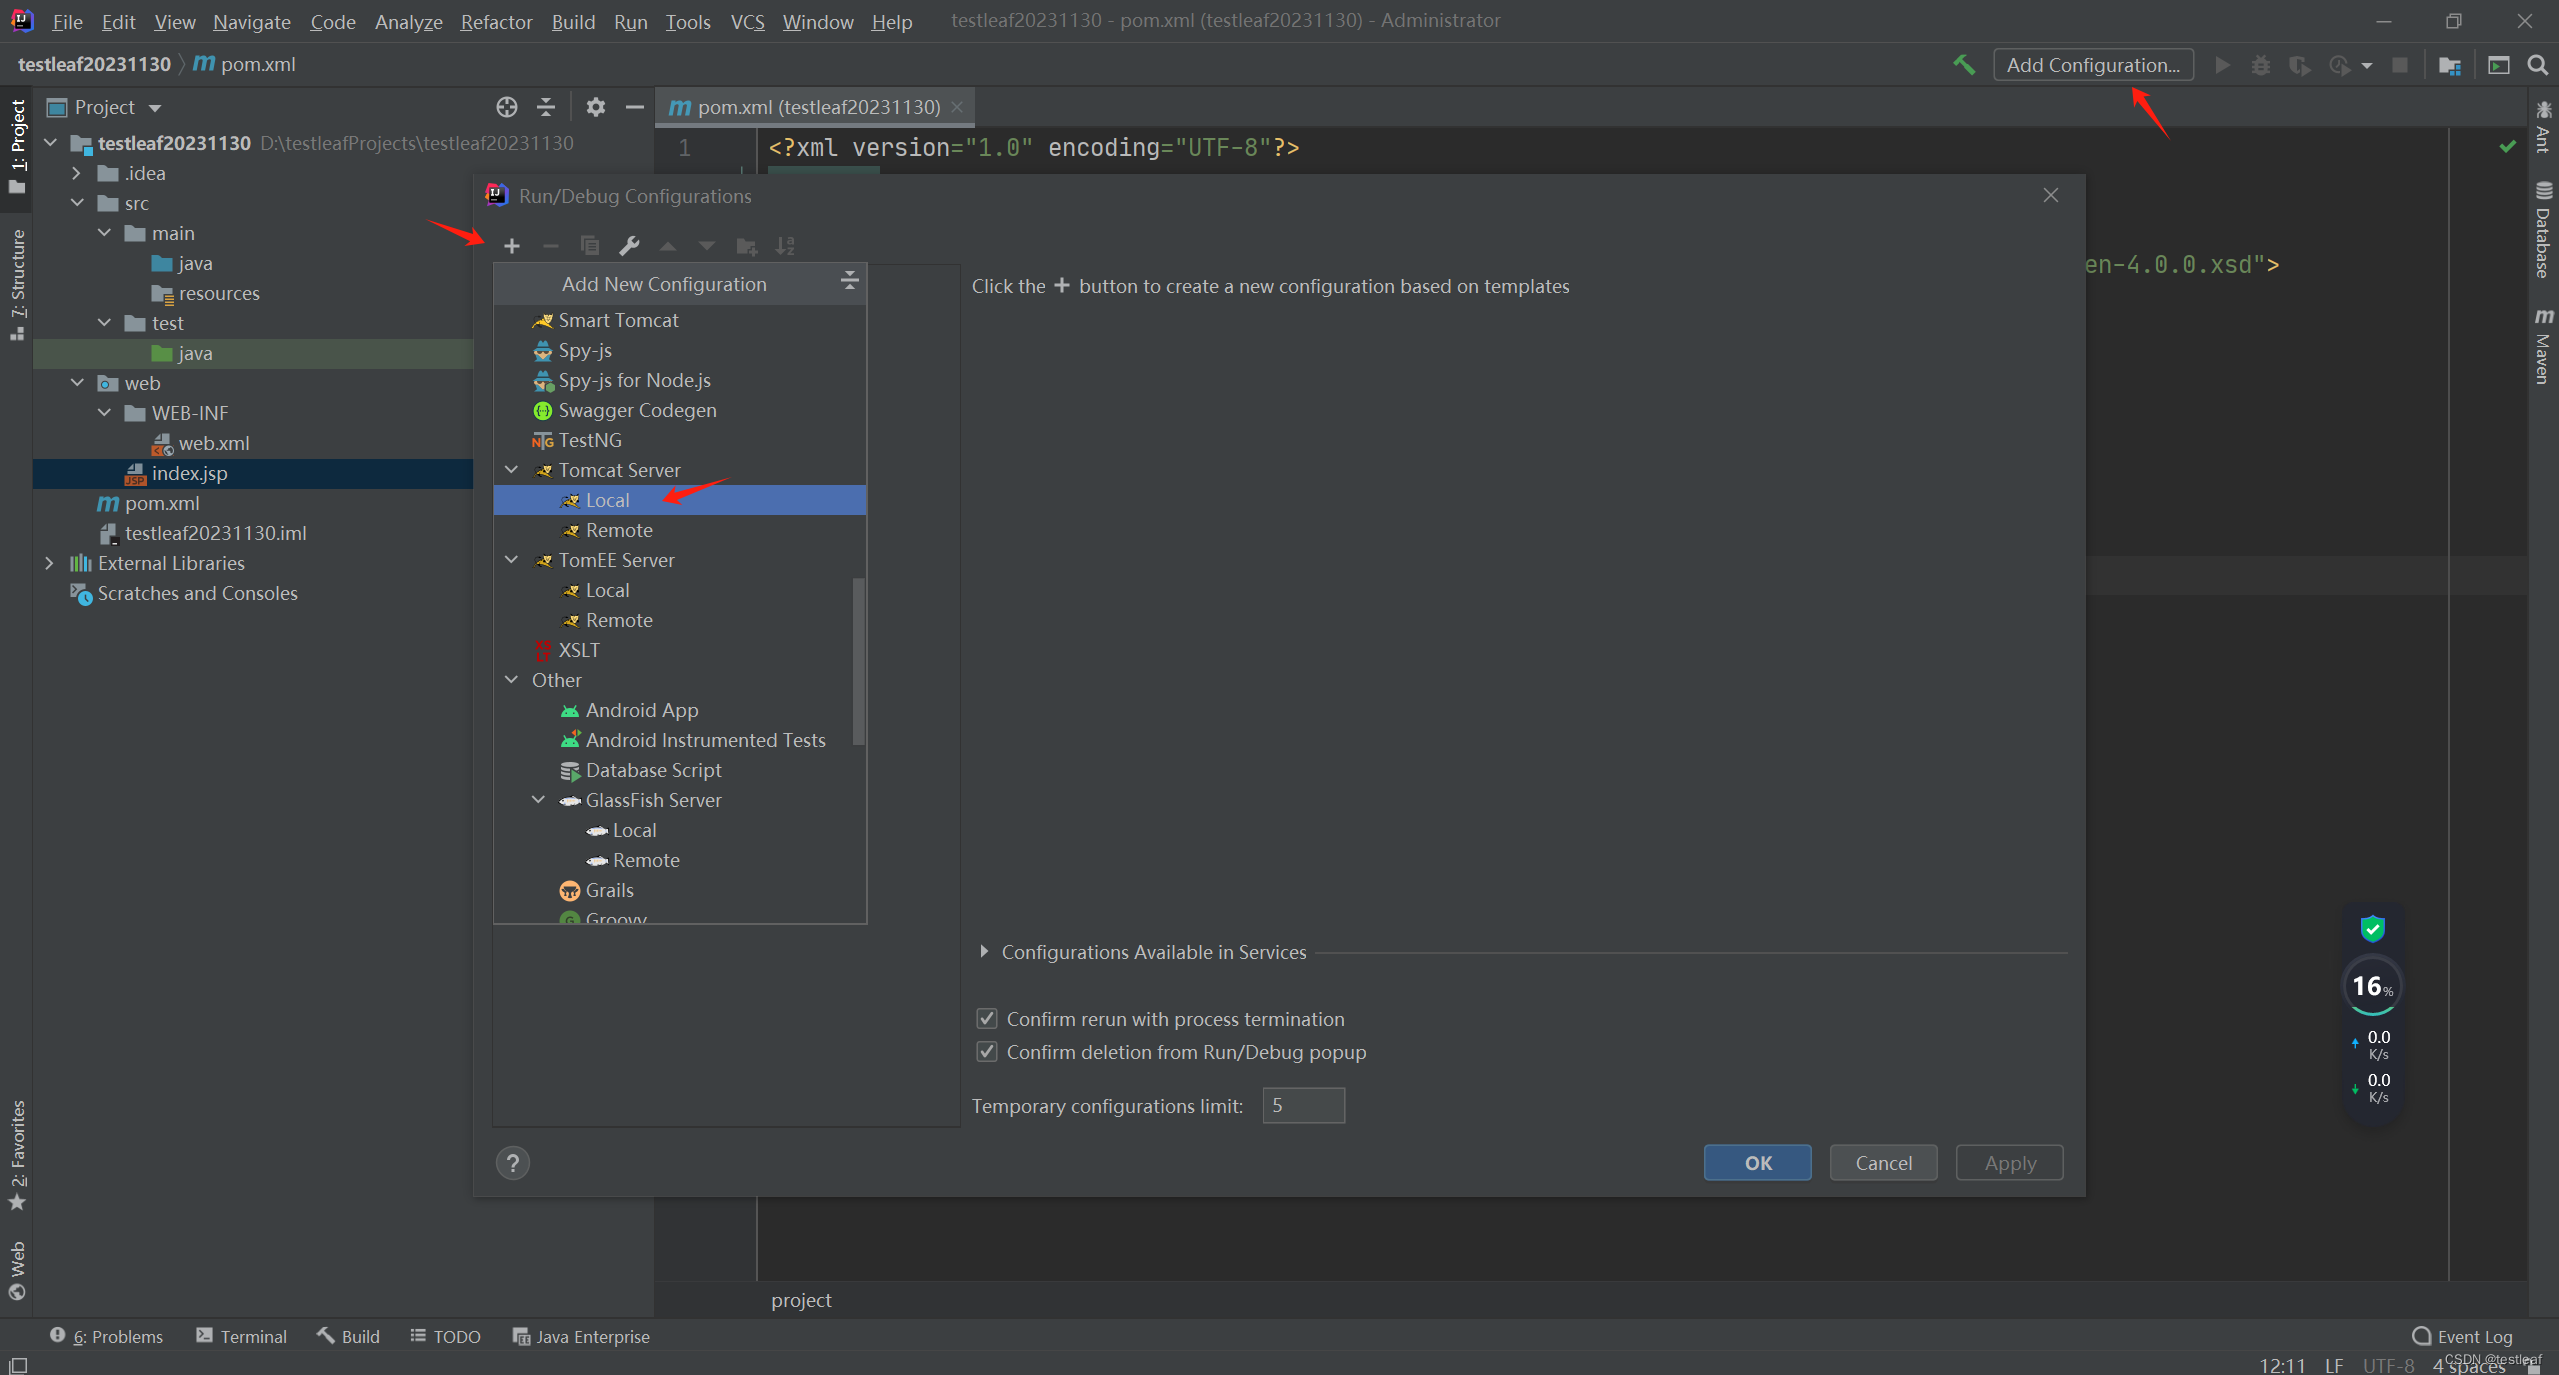Uncheck Confirm deletion from Run/Debug popup

(x=986, y=1052)
